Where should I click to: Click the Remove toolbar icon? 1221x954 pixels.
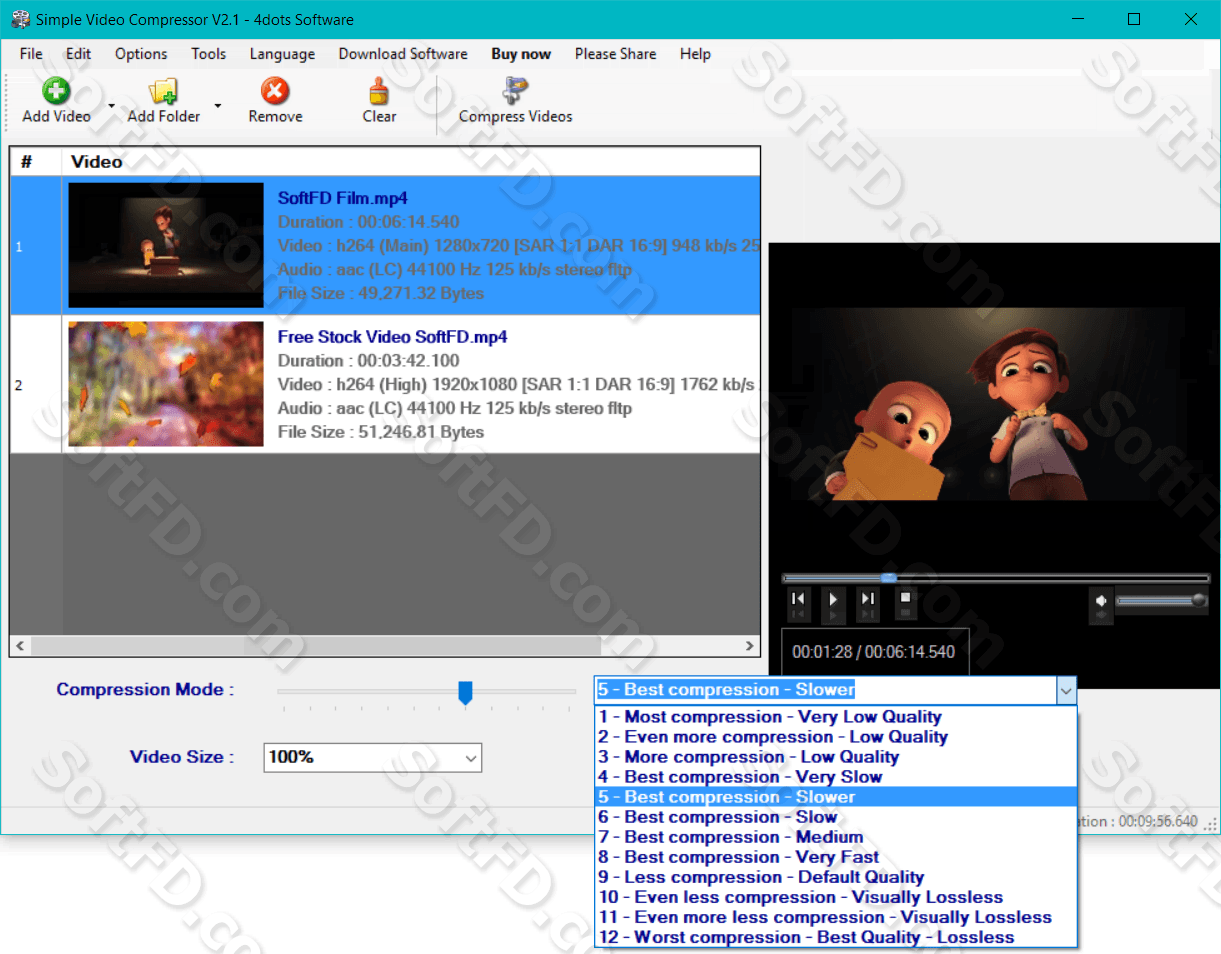[x=275, y=91]
